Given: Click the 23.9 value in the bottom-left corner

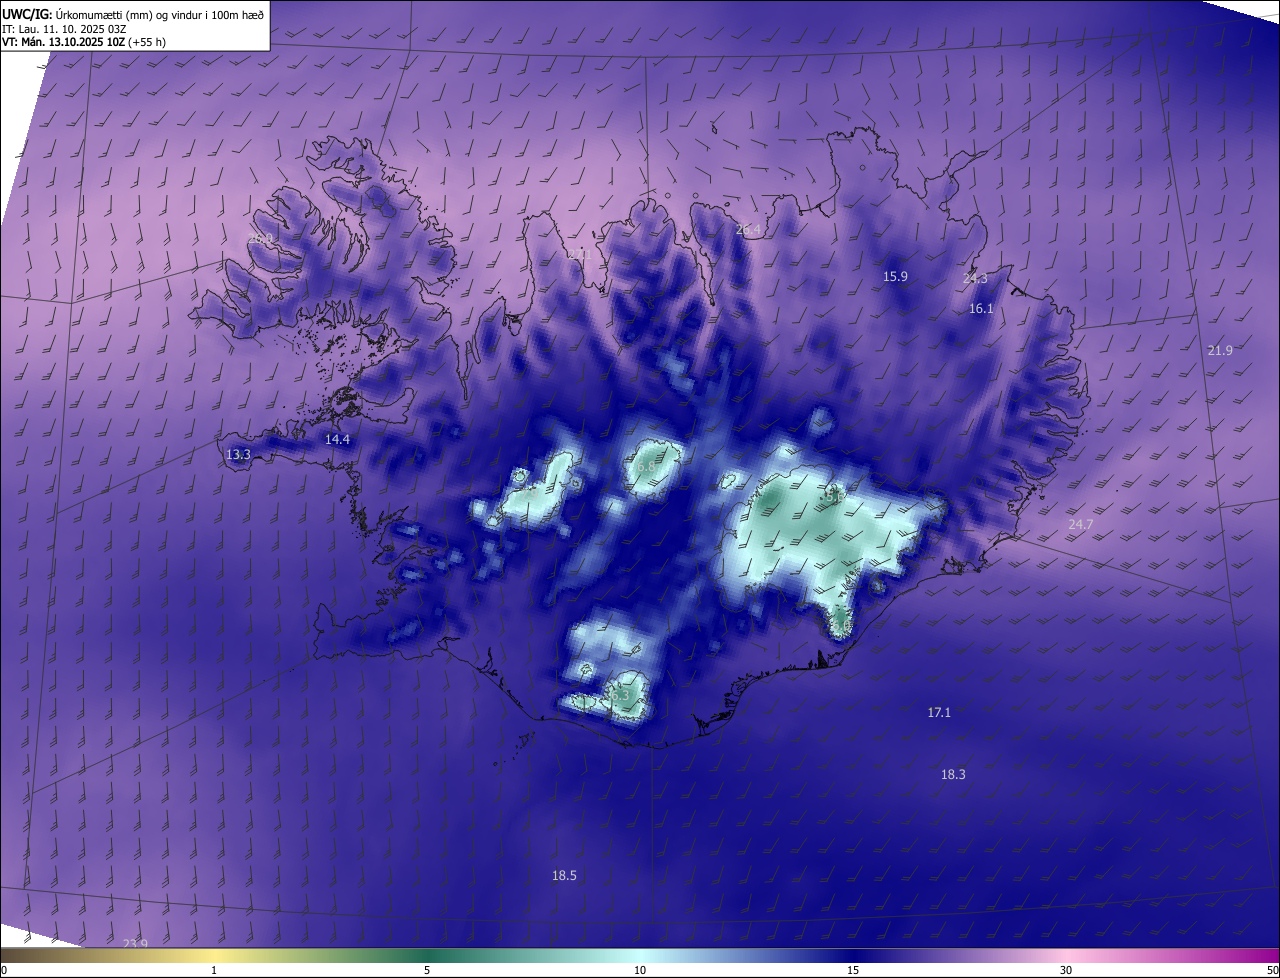Looking at the screenshot, I should coord(135,944).
